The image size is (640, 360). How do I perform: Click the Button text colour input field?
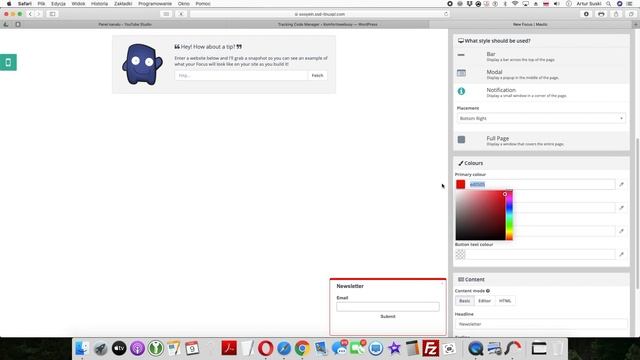tap(541, 254)
